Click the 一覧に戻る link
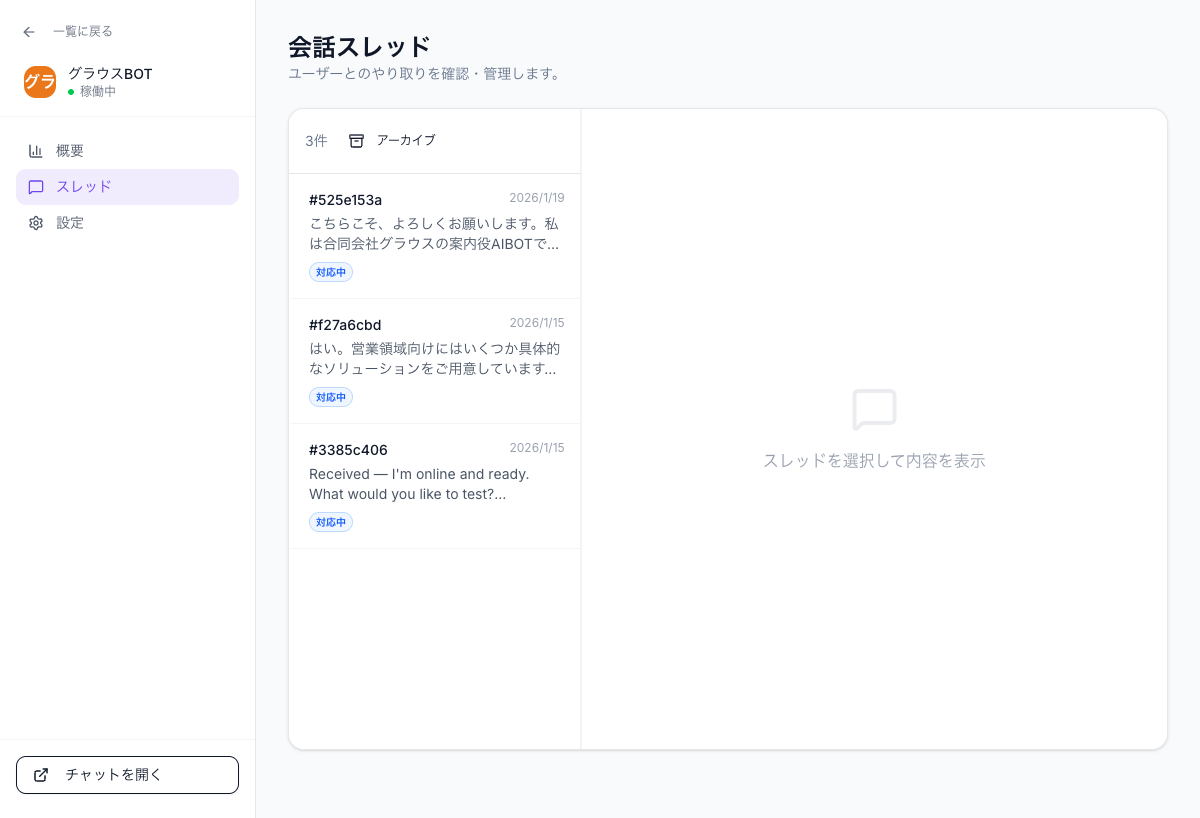The image size is (1200, 818). coord(81,31)
